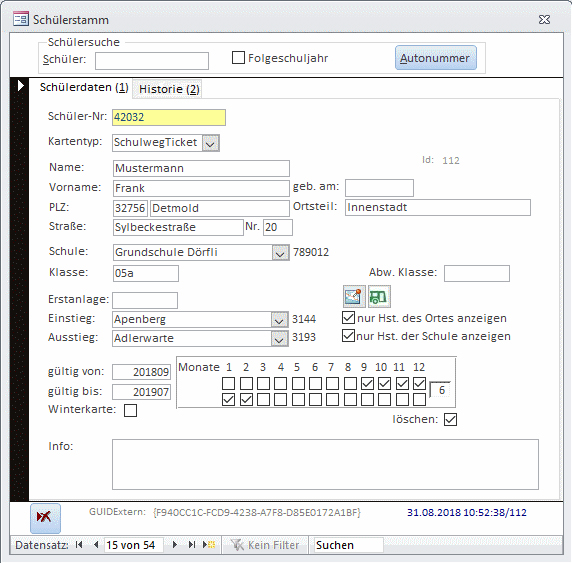Go to the first record in the navigation bar
572x563 pixels.
coord(79,545)
